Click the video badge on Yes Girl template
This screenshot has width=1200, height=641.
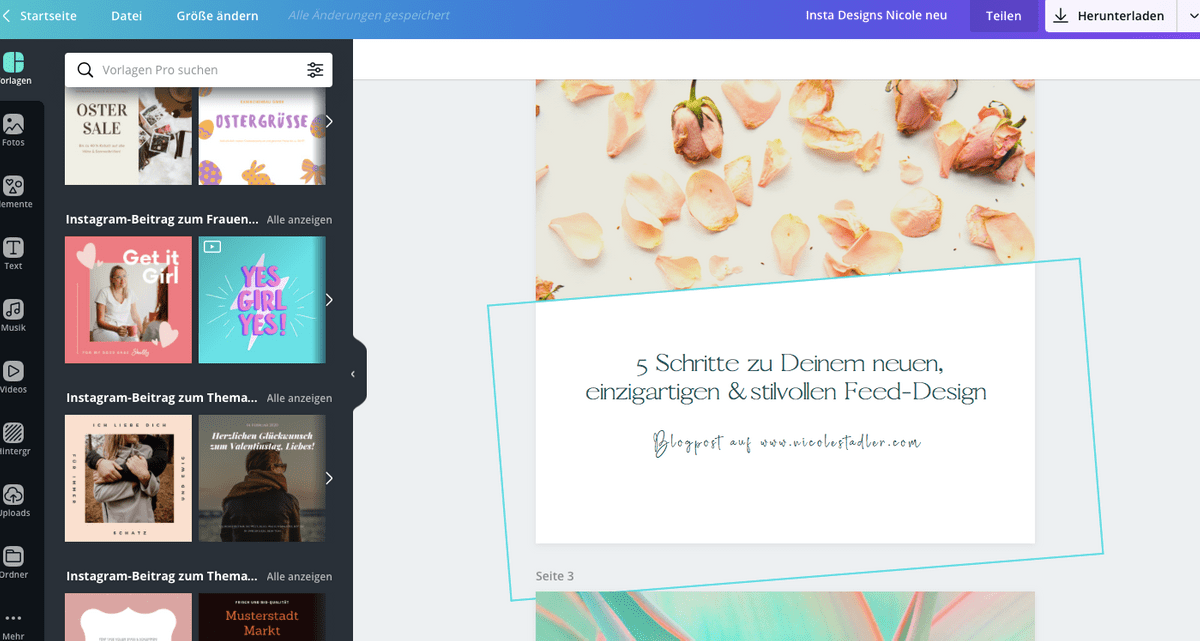point(212,246)
